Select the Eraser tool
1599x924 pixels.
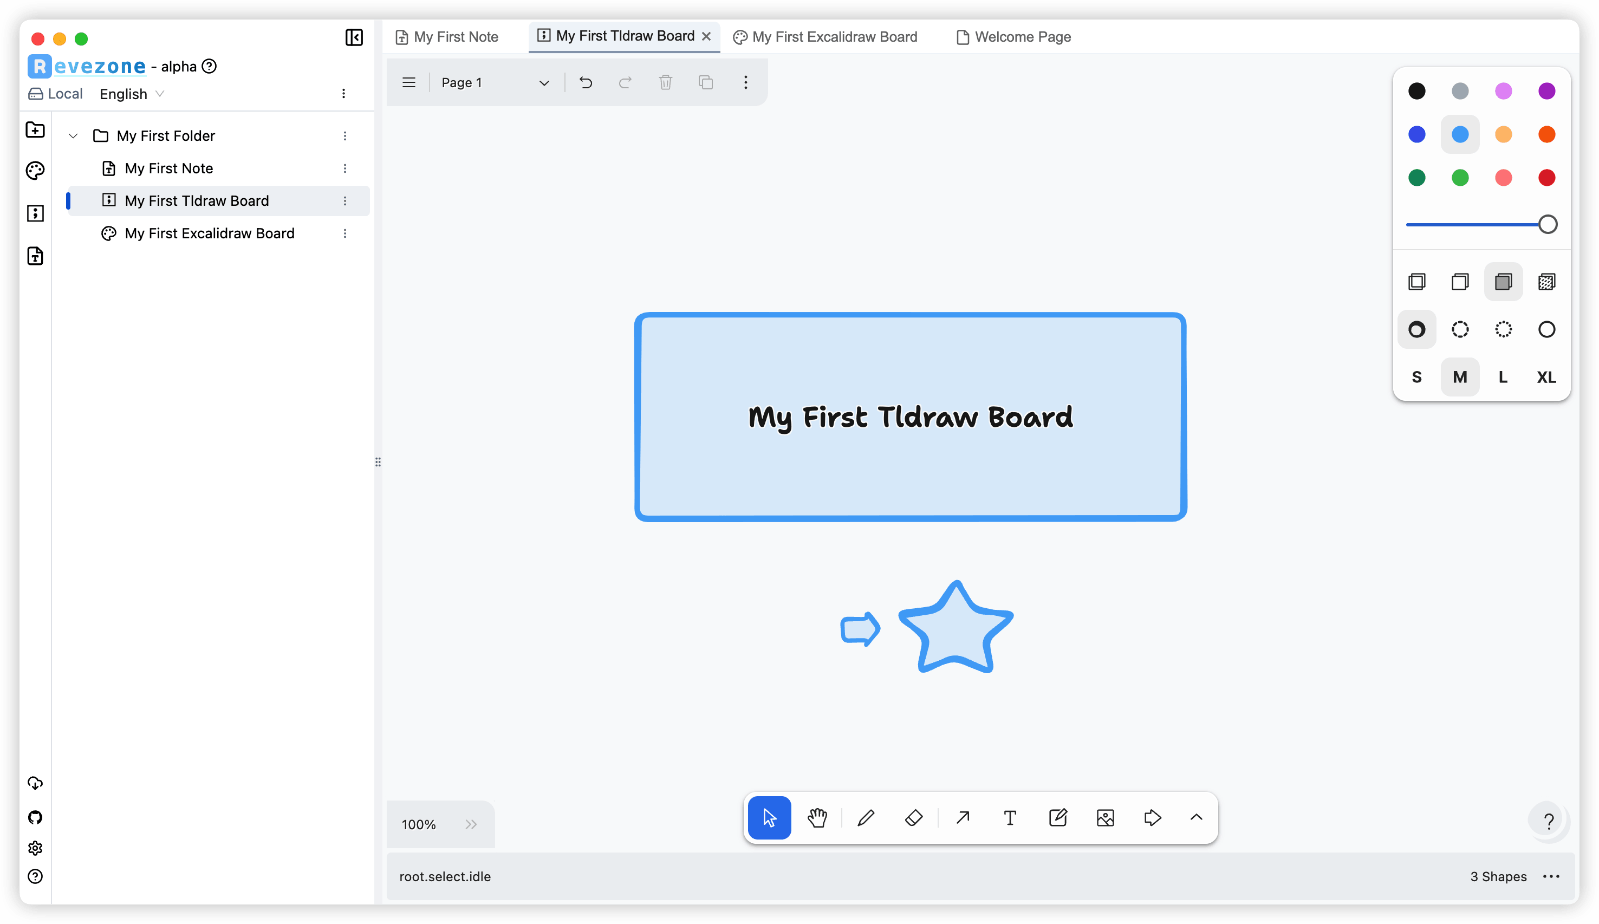tap(913, 818)
